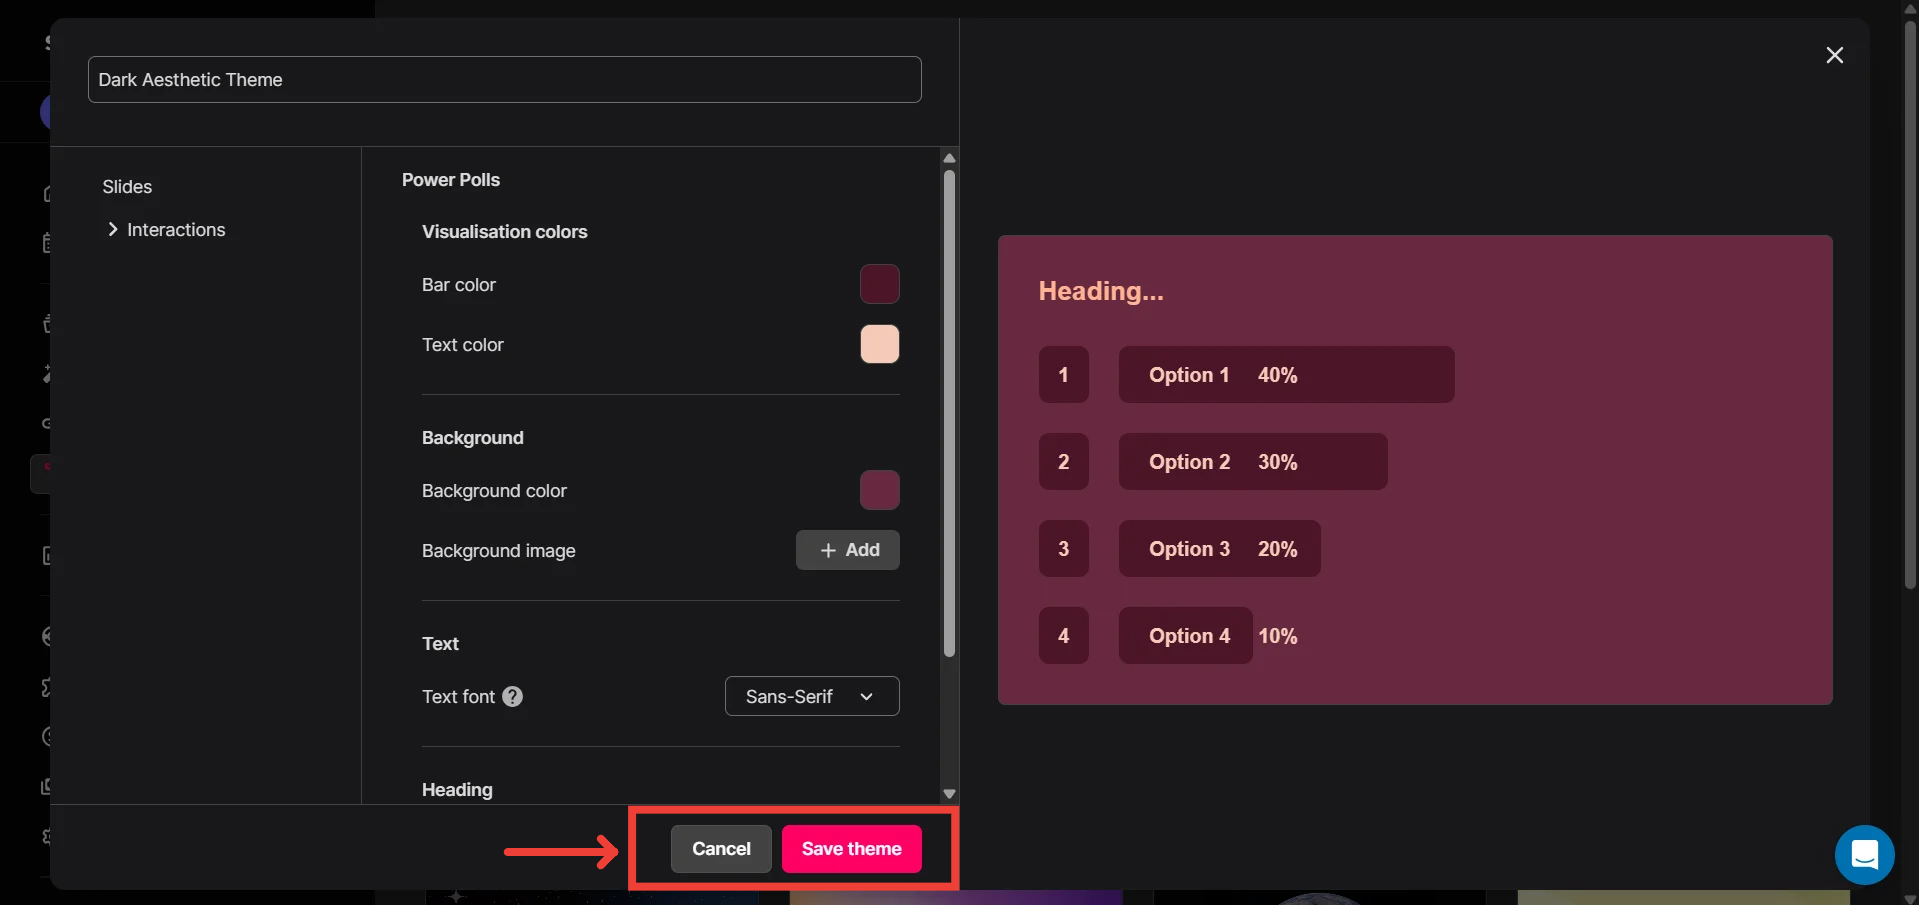1919x905 pixels.
Task: Select the Slides section
Action: [x=127, y=187]
